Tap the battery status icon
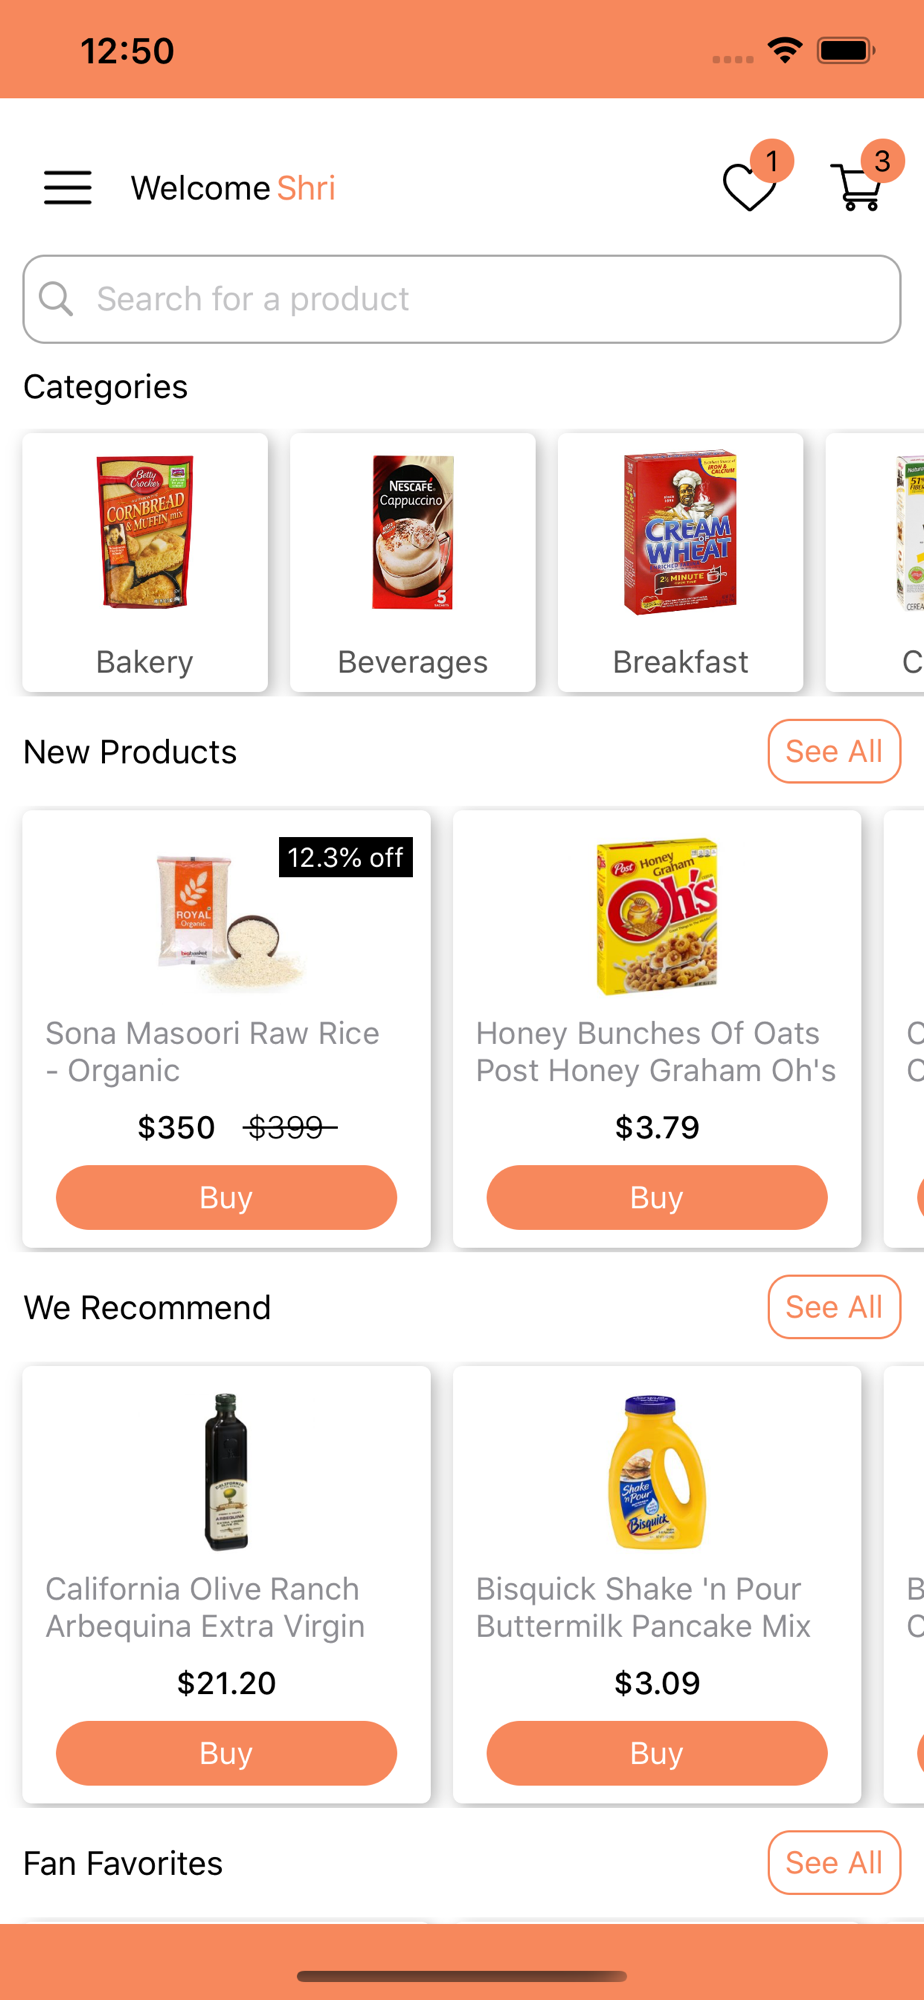This screenshot has height=2000, width=924. tap(846, 50)
